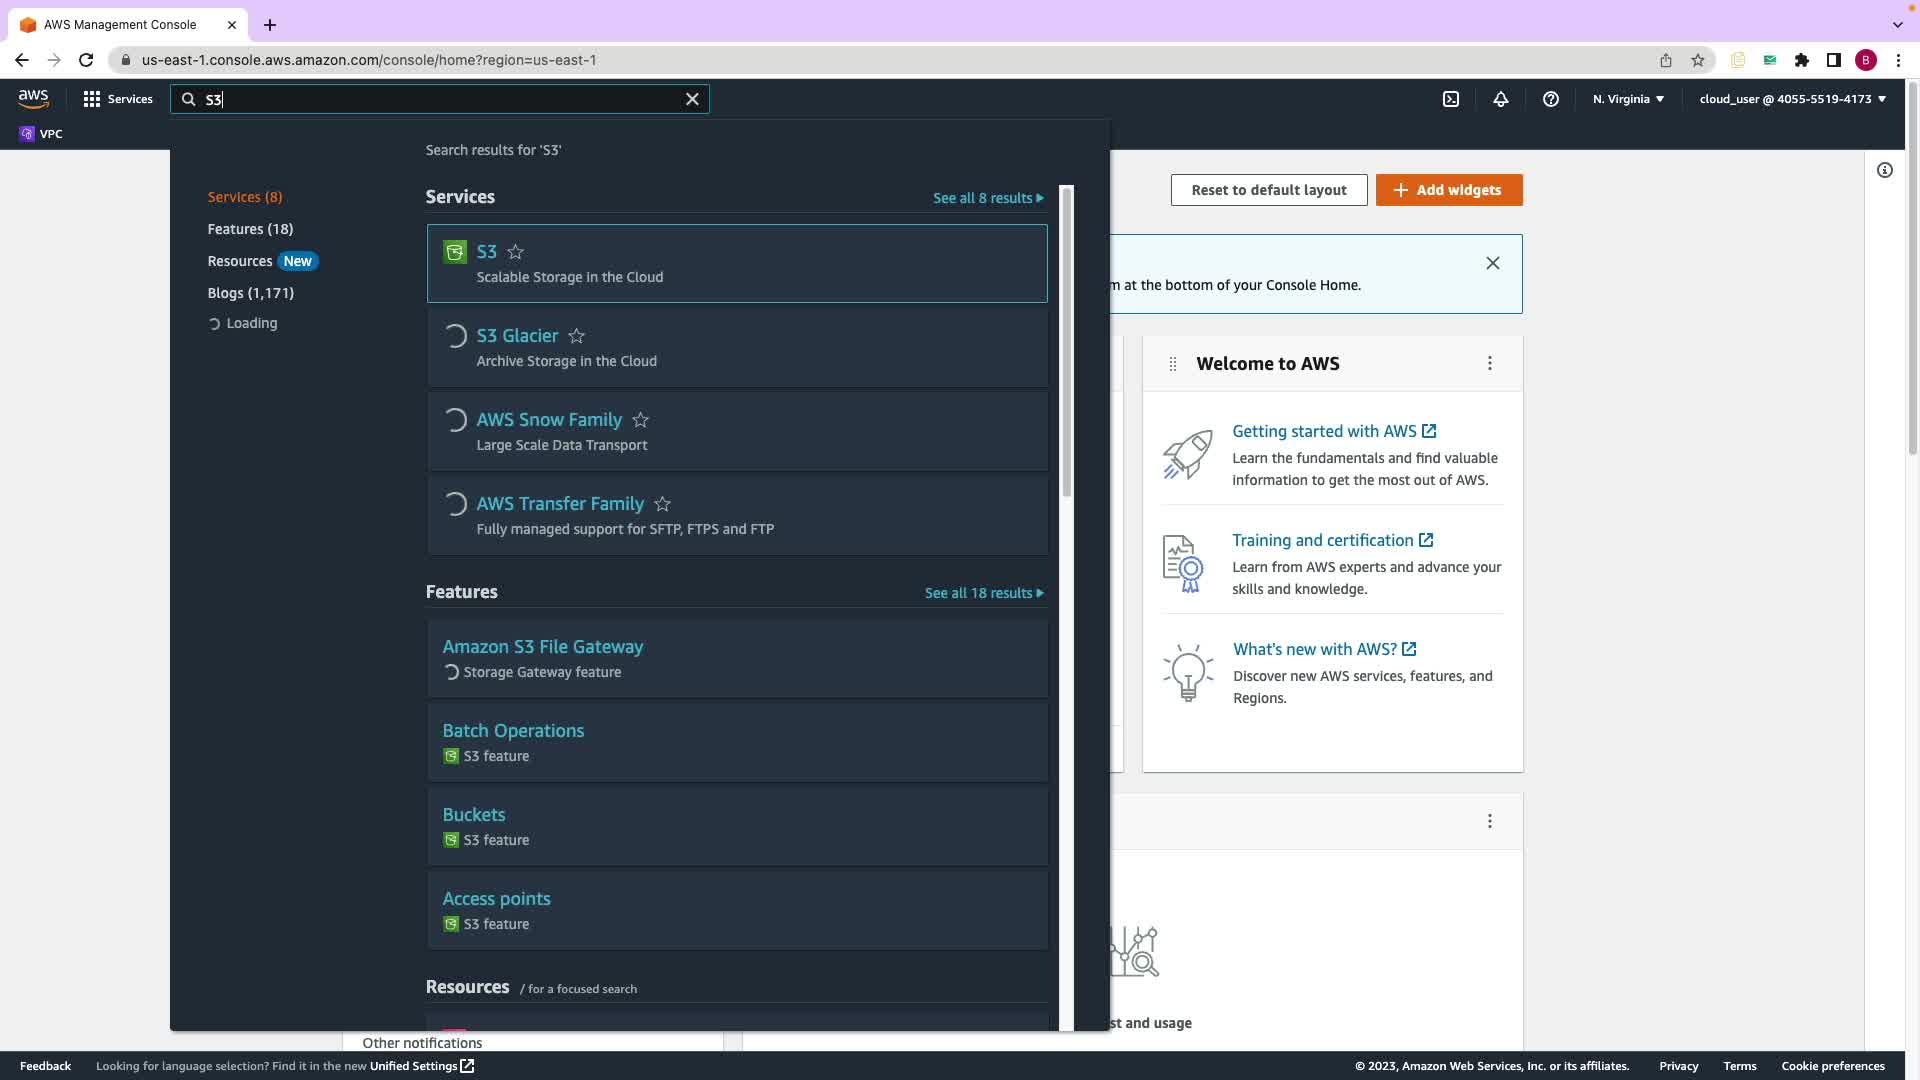The width and height of the screenshot is (1920, 1080).
Task: Open the notifications bell icon
Action: point(1500,99)
